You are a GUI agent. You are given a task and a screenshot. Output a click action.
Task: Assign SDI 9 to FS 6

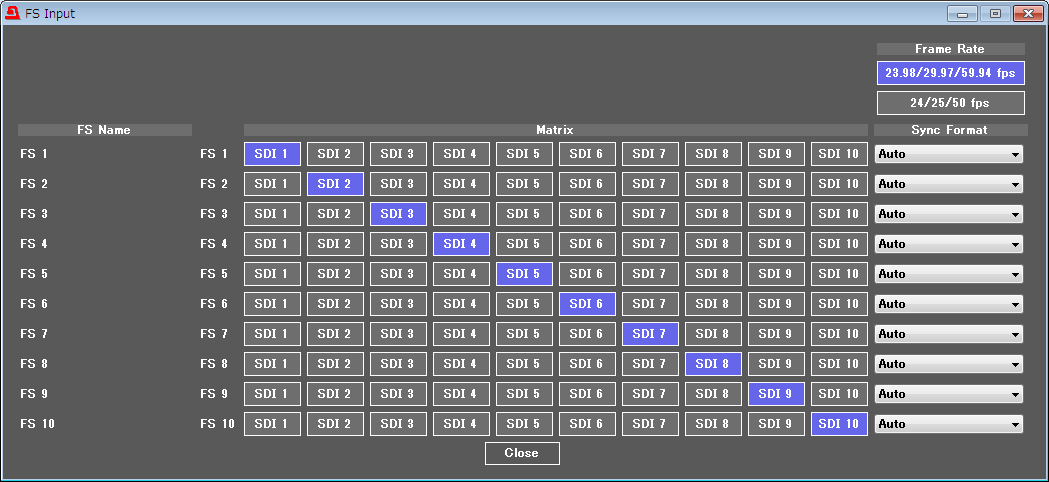click(x=776, y=304)
